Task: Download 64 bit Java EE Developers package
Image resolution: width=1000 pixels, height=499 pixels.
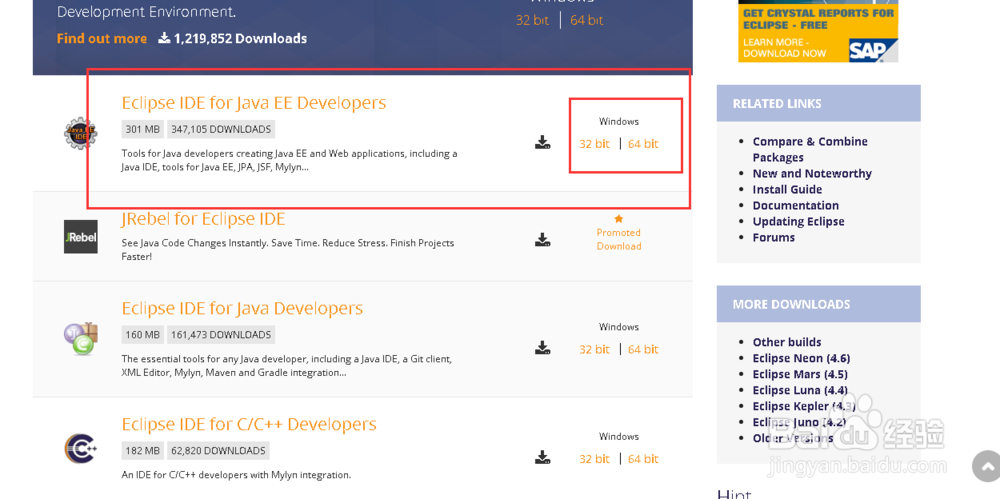Action: click(643, 144)
